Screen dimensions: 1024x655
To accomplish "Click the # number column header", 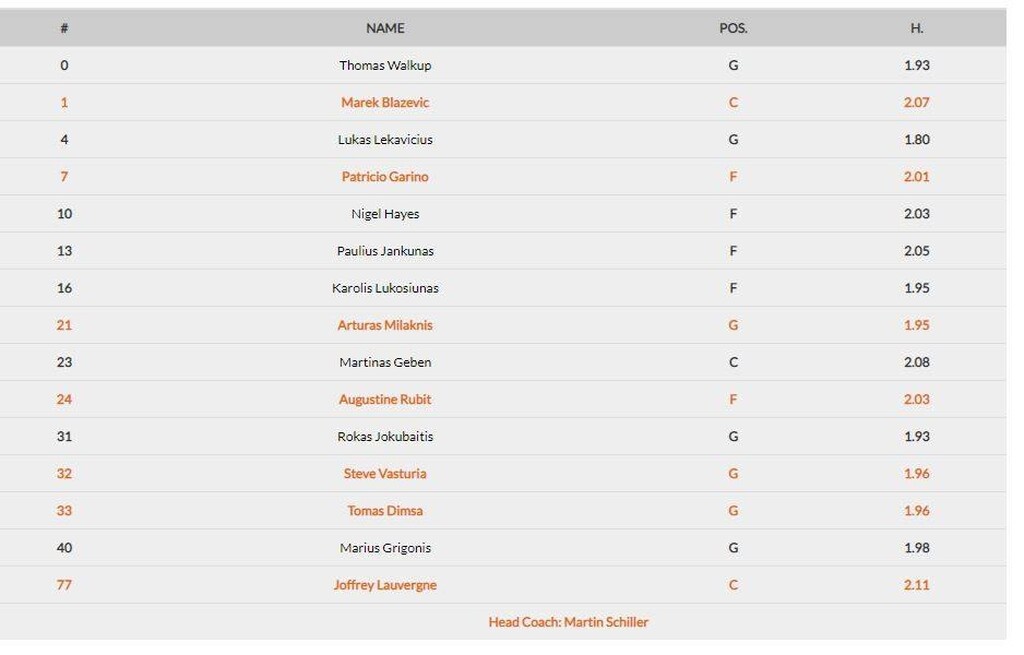I will tap(64, 28).
